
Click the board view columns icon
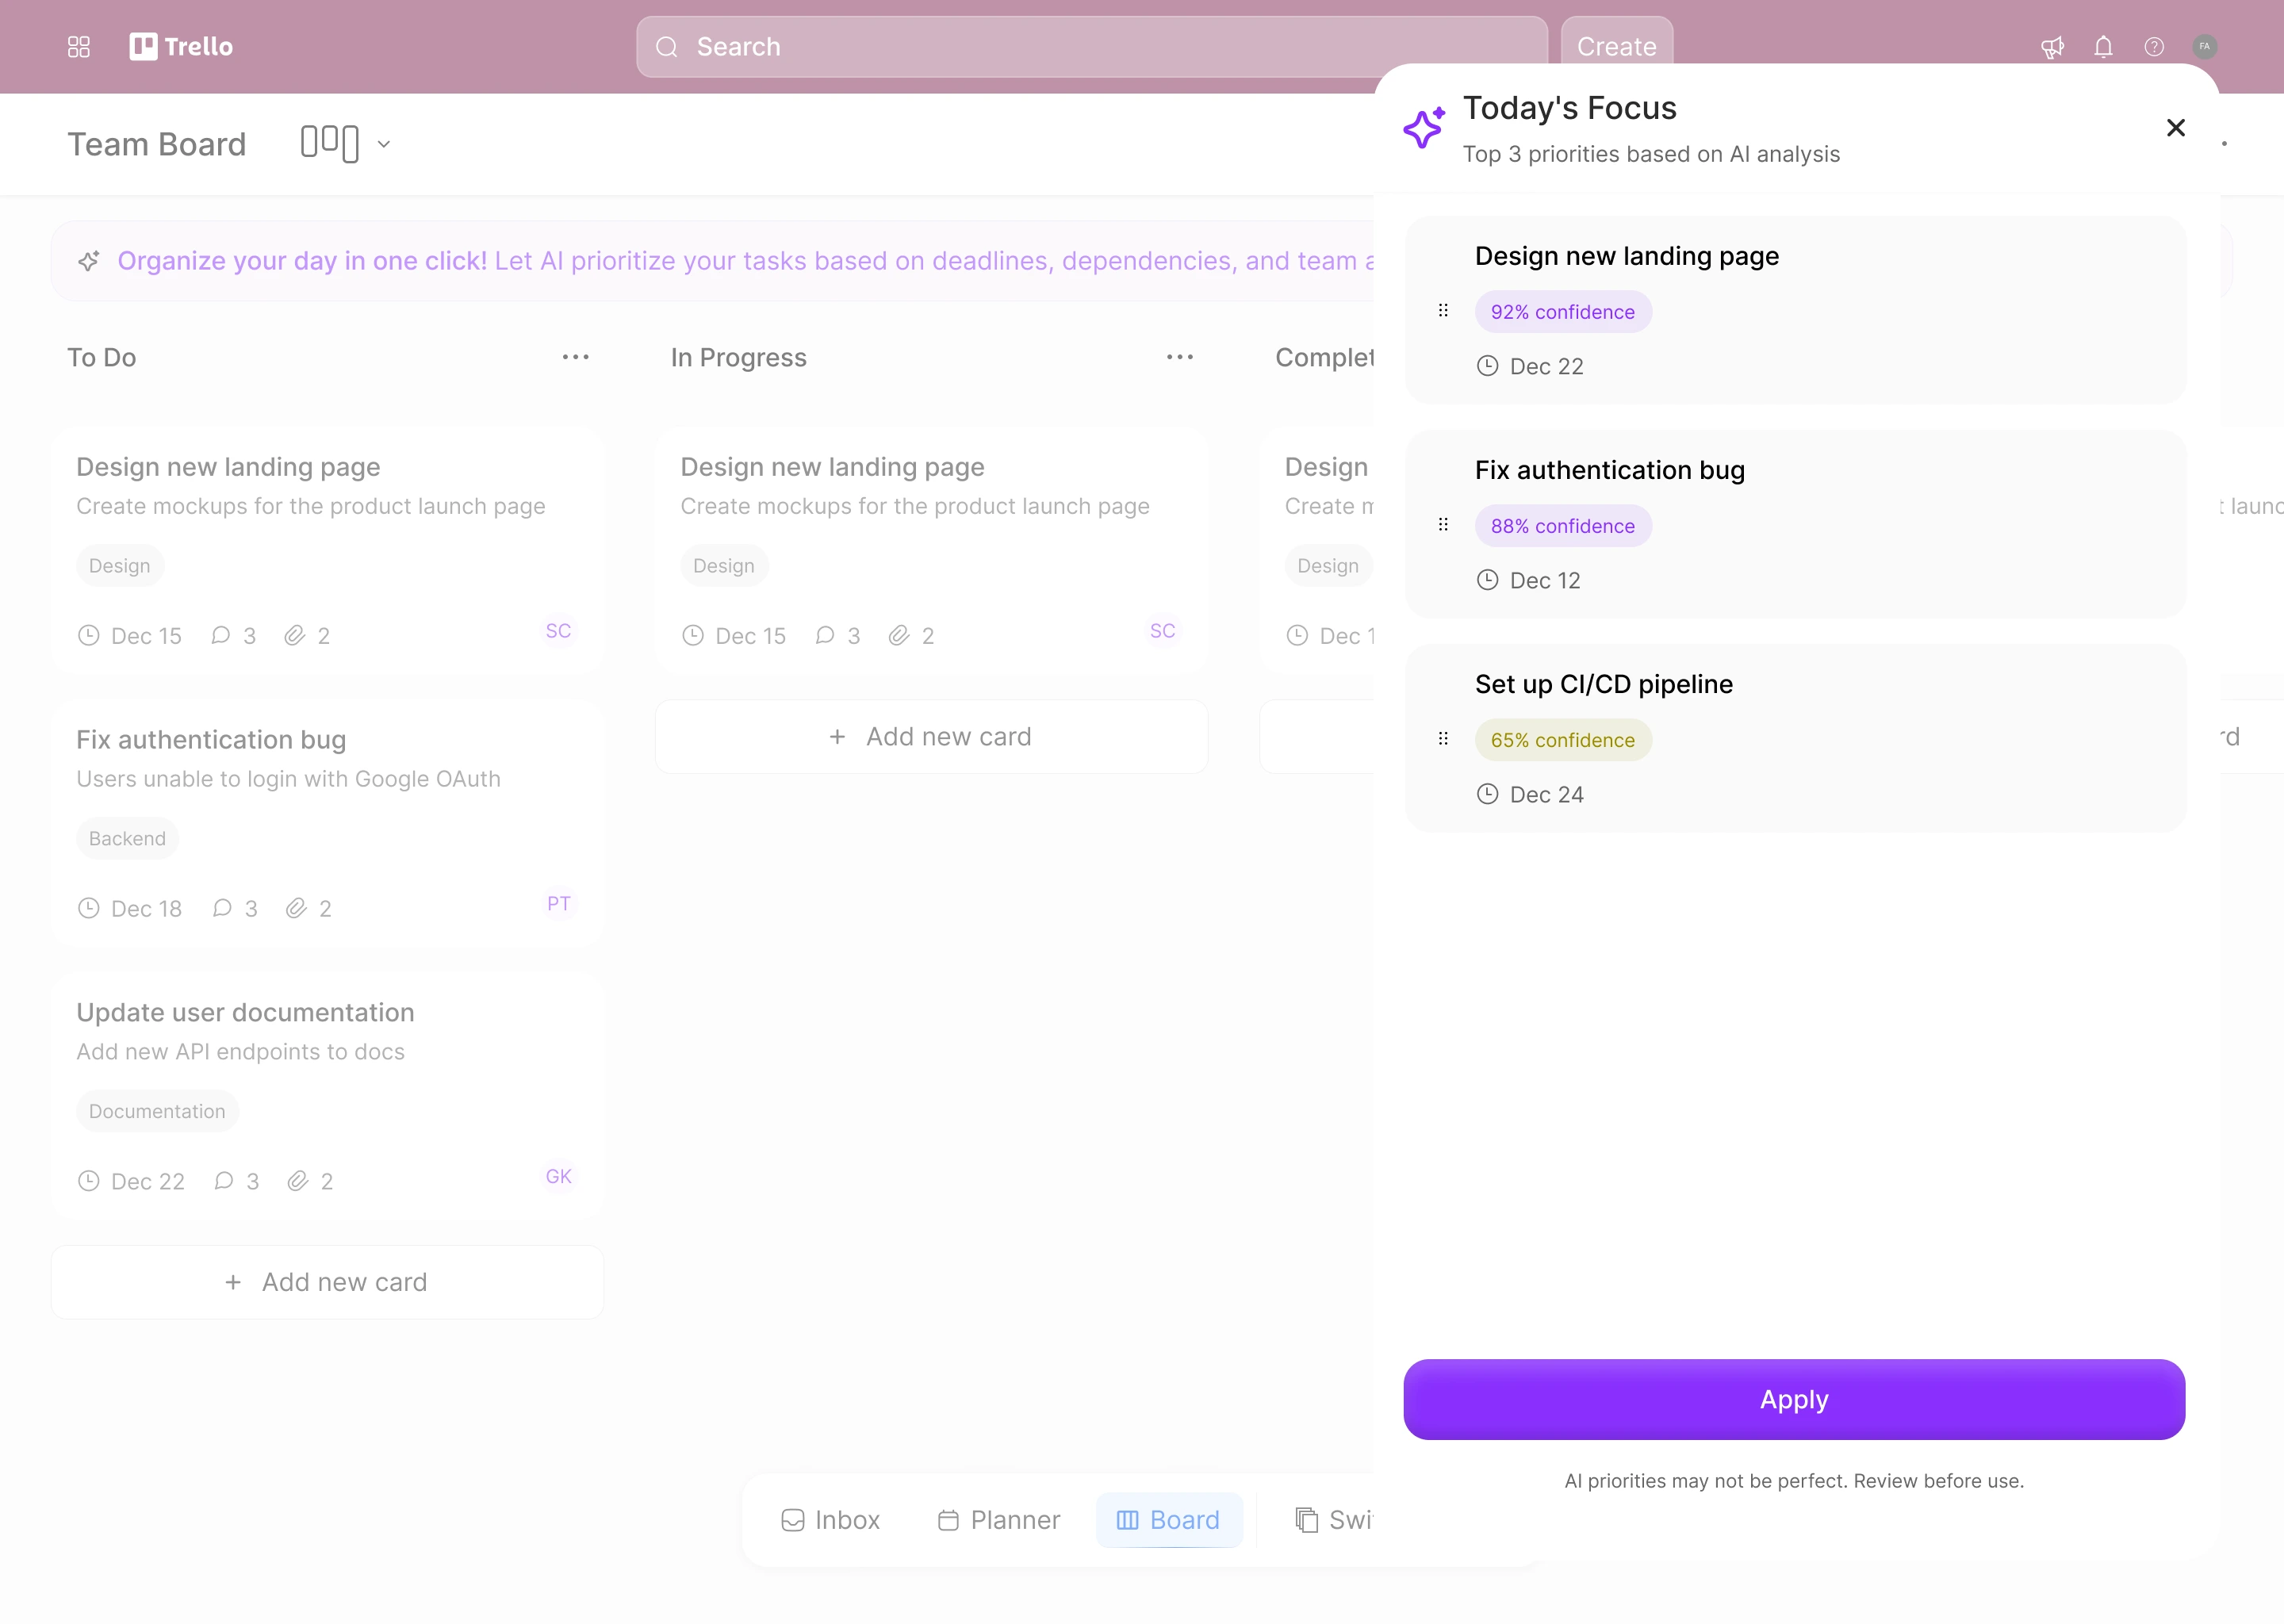pyautogui.click(x=330, y=144)
